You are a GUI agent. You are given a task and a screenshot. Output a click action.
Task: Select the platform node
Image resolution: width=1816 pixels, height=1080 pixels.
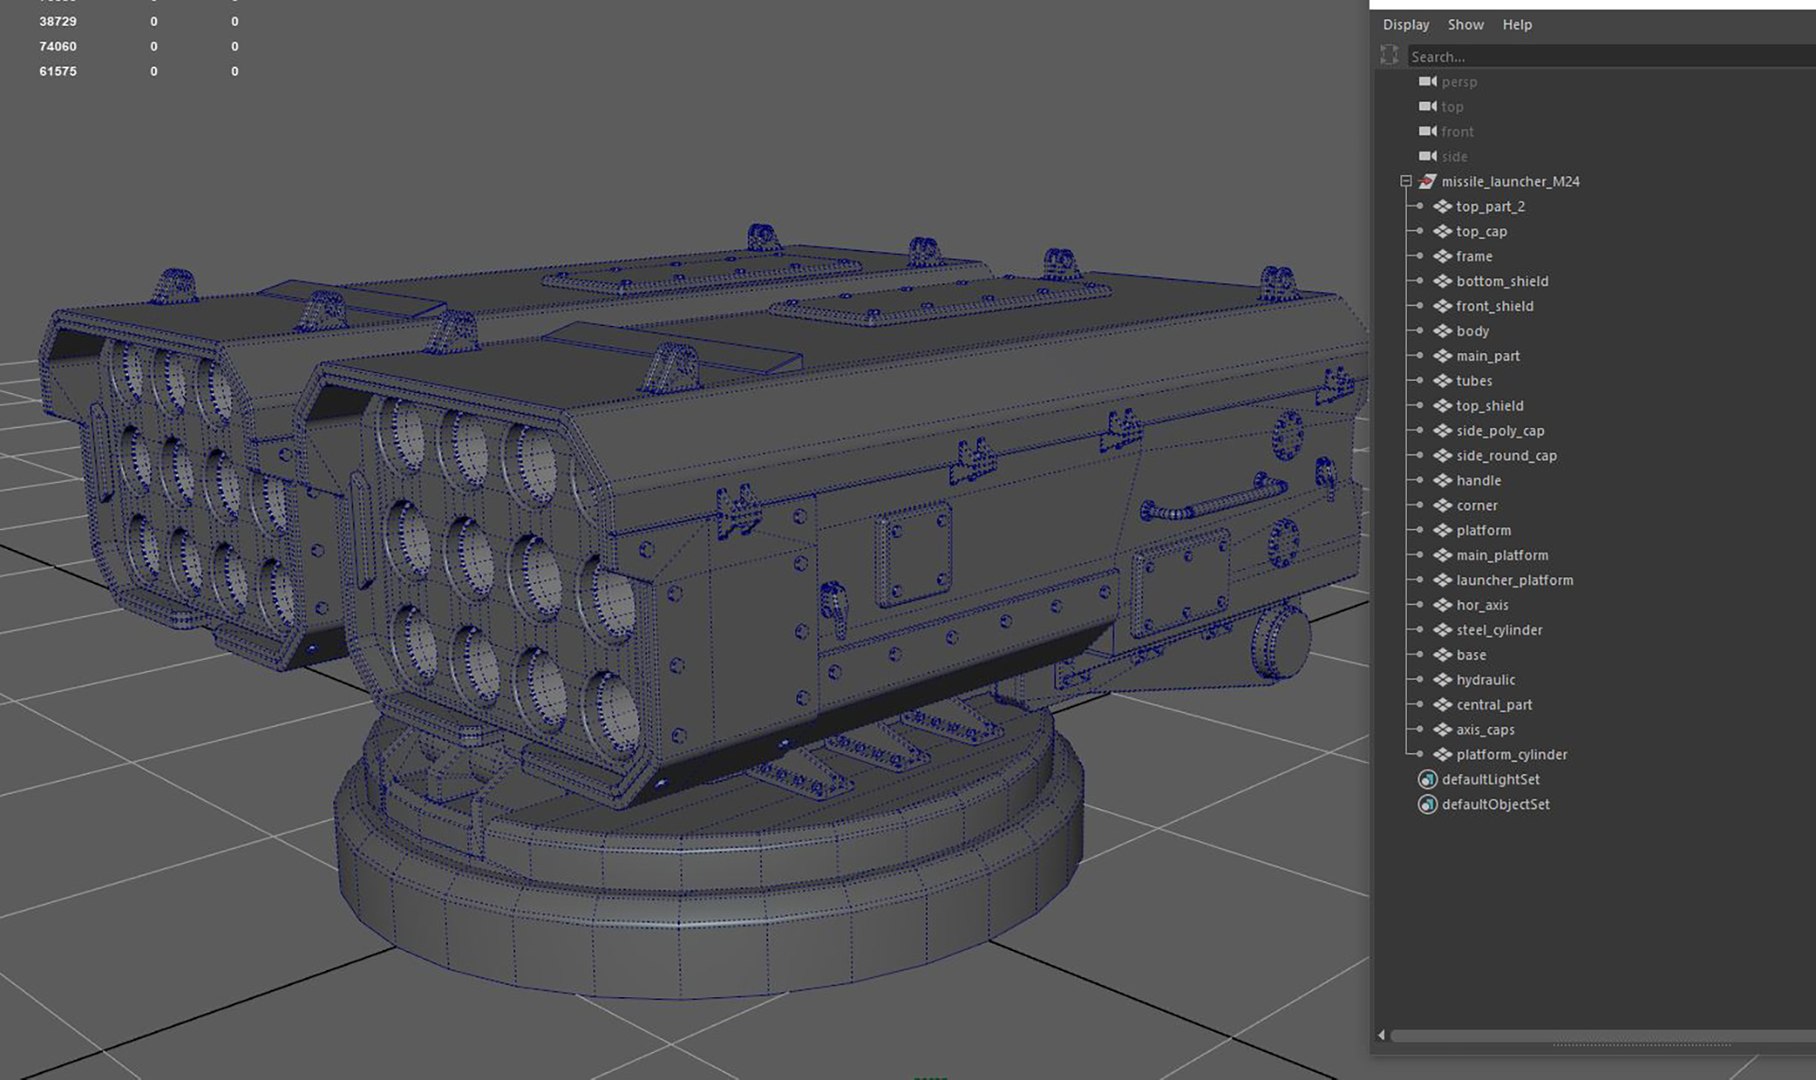tap(1483, 530)
